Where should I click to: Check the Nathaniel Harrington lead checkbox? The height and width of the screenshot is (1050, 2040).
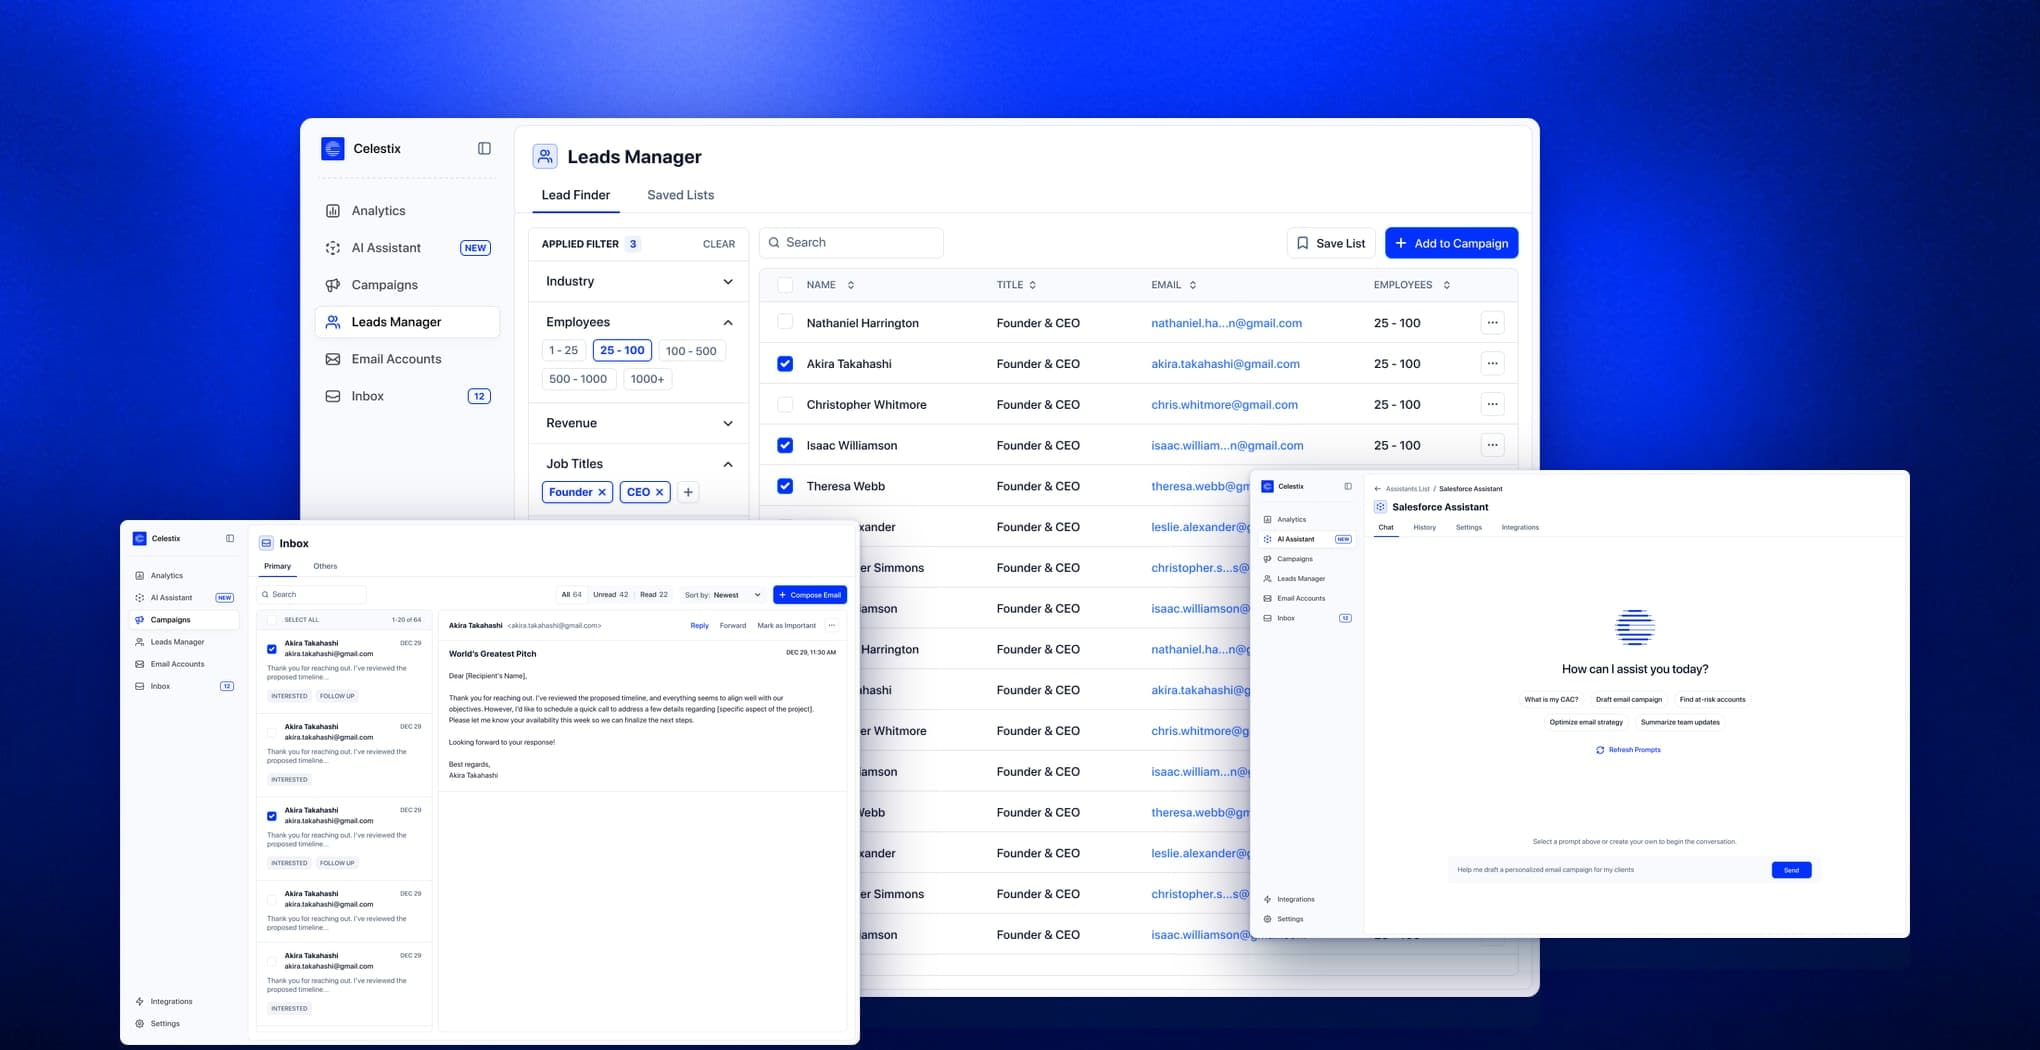(x=785, y=322)
